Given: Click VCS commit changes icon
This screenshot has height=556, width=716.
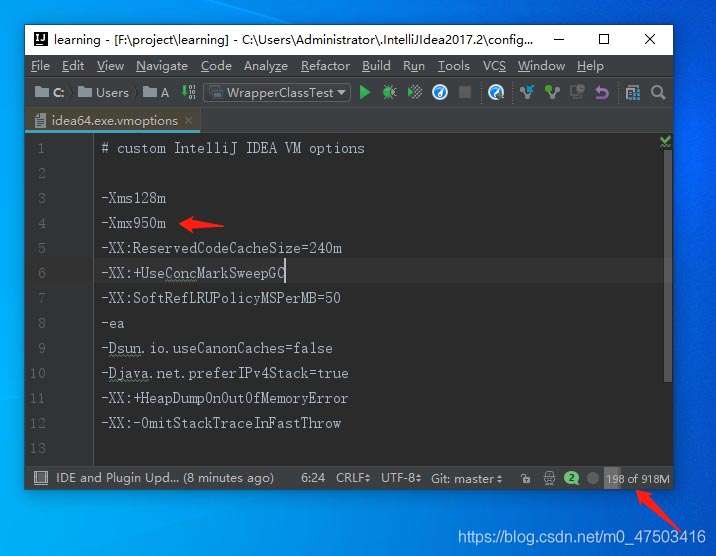Looking at the screenshot, I should [552, 93].
